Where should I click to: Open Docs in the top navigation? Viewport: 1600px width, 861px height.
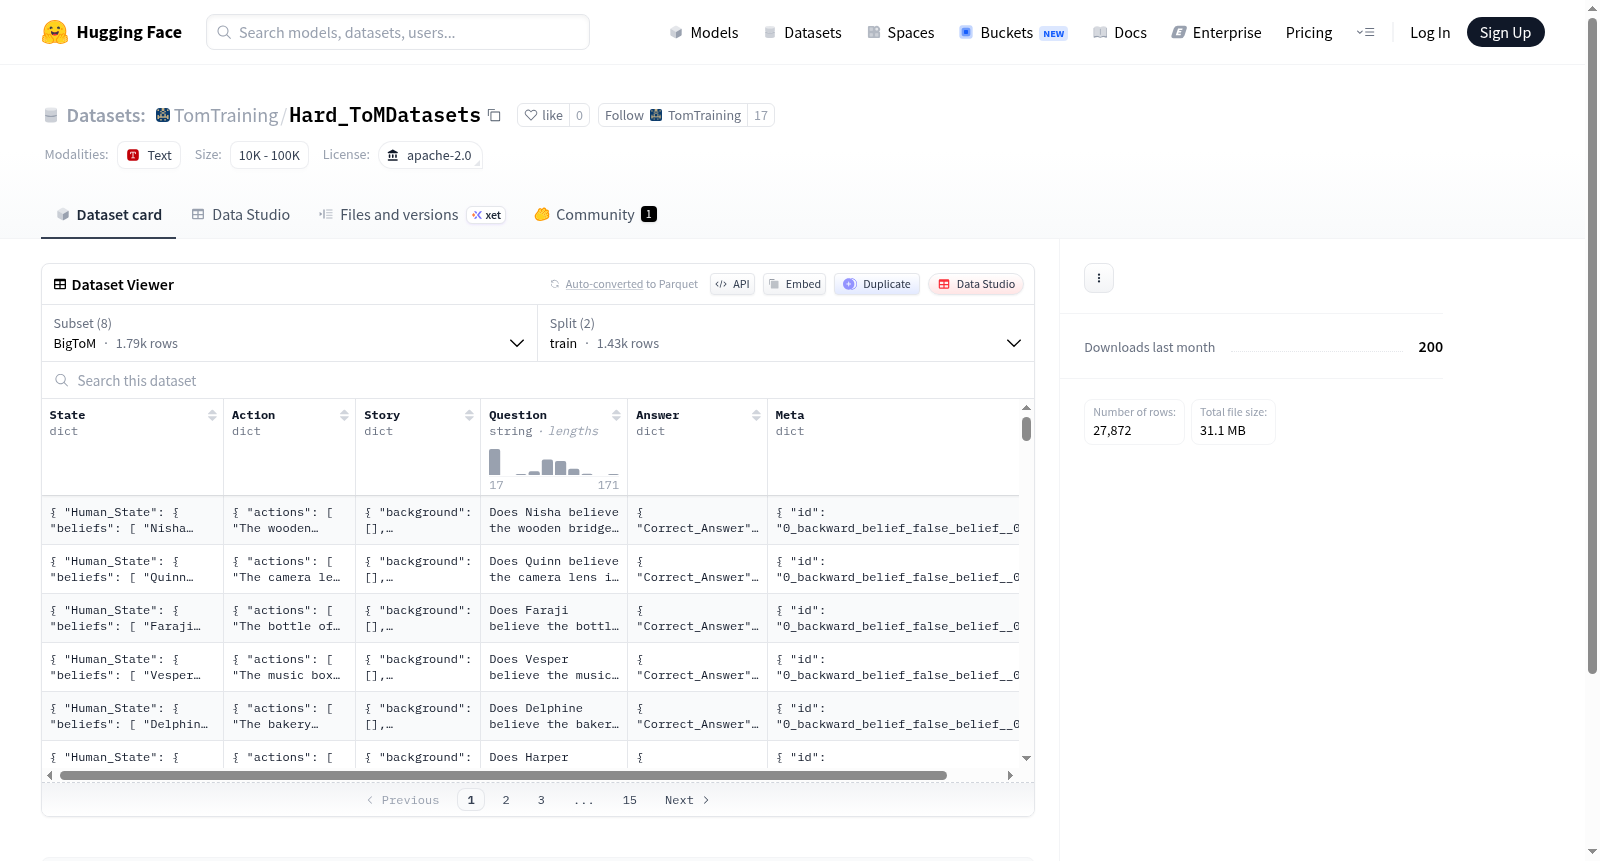(x=1120, y=32)
